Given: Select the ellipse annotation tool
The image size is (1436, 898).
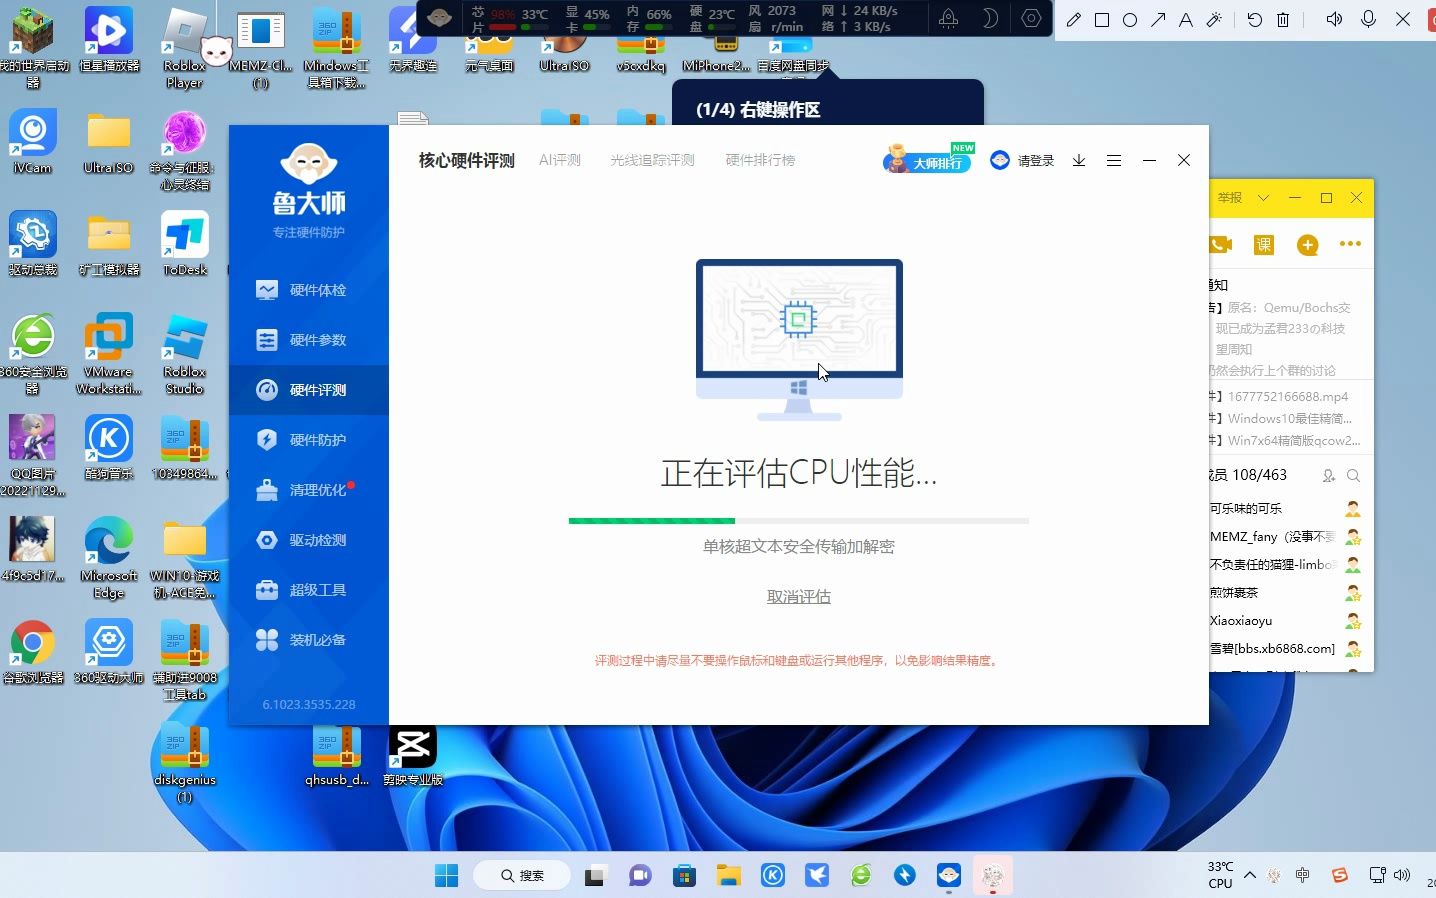Looking at the screenshot, I should 1130,19.
